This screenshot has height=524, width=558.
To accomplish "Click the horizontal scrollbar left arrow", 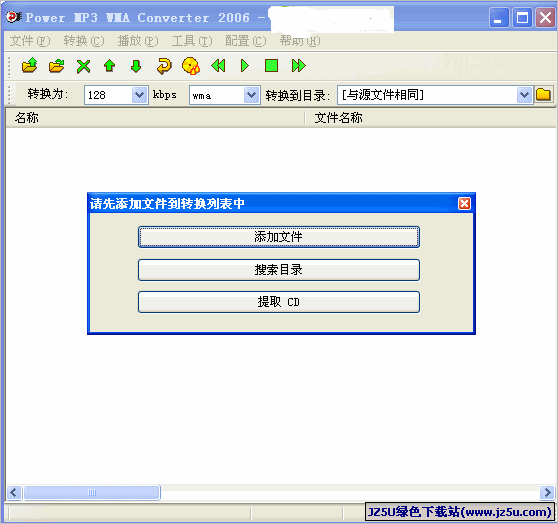I will (x=14, y=493).
